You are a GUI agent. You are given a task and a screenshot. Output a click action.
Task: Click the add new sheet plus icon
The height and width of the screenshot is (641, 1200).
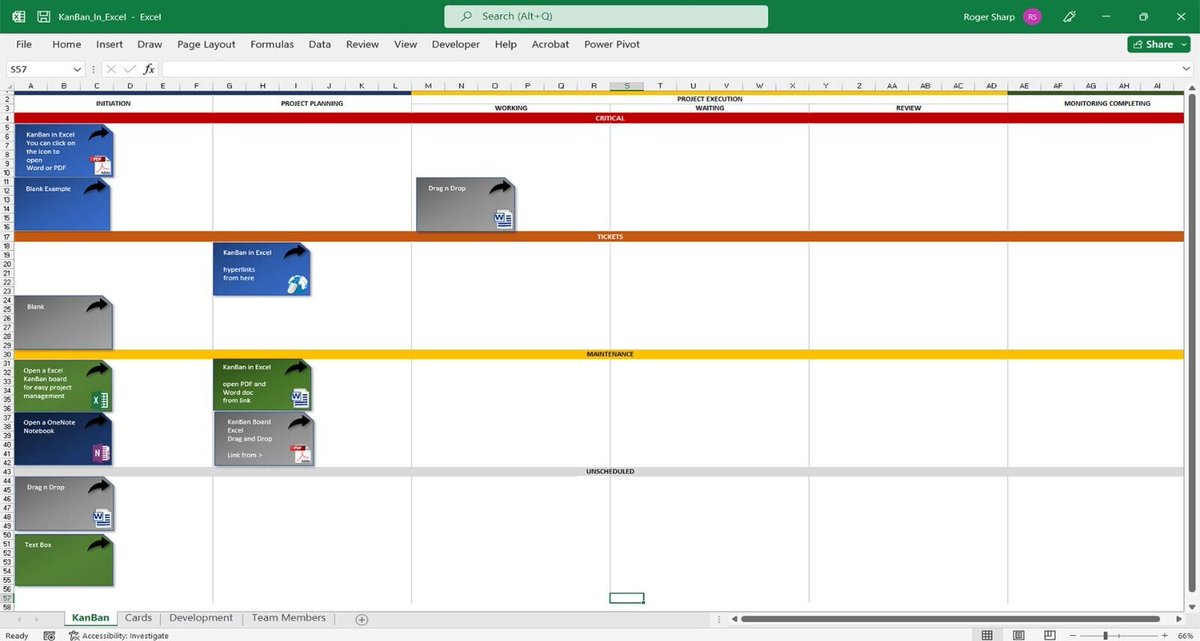(362, 619)
